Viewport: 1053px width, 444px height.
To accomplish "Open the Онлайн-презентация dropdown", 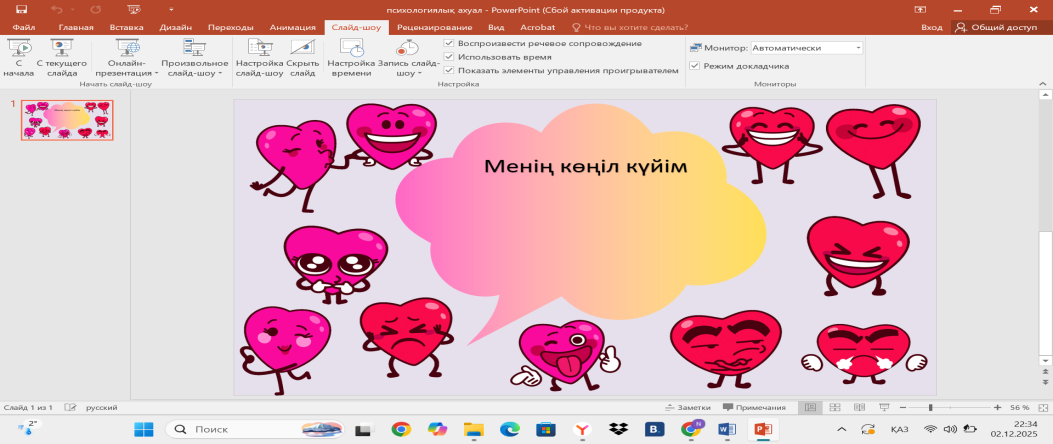I will [x=128, y=58].
